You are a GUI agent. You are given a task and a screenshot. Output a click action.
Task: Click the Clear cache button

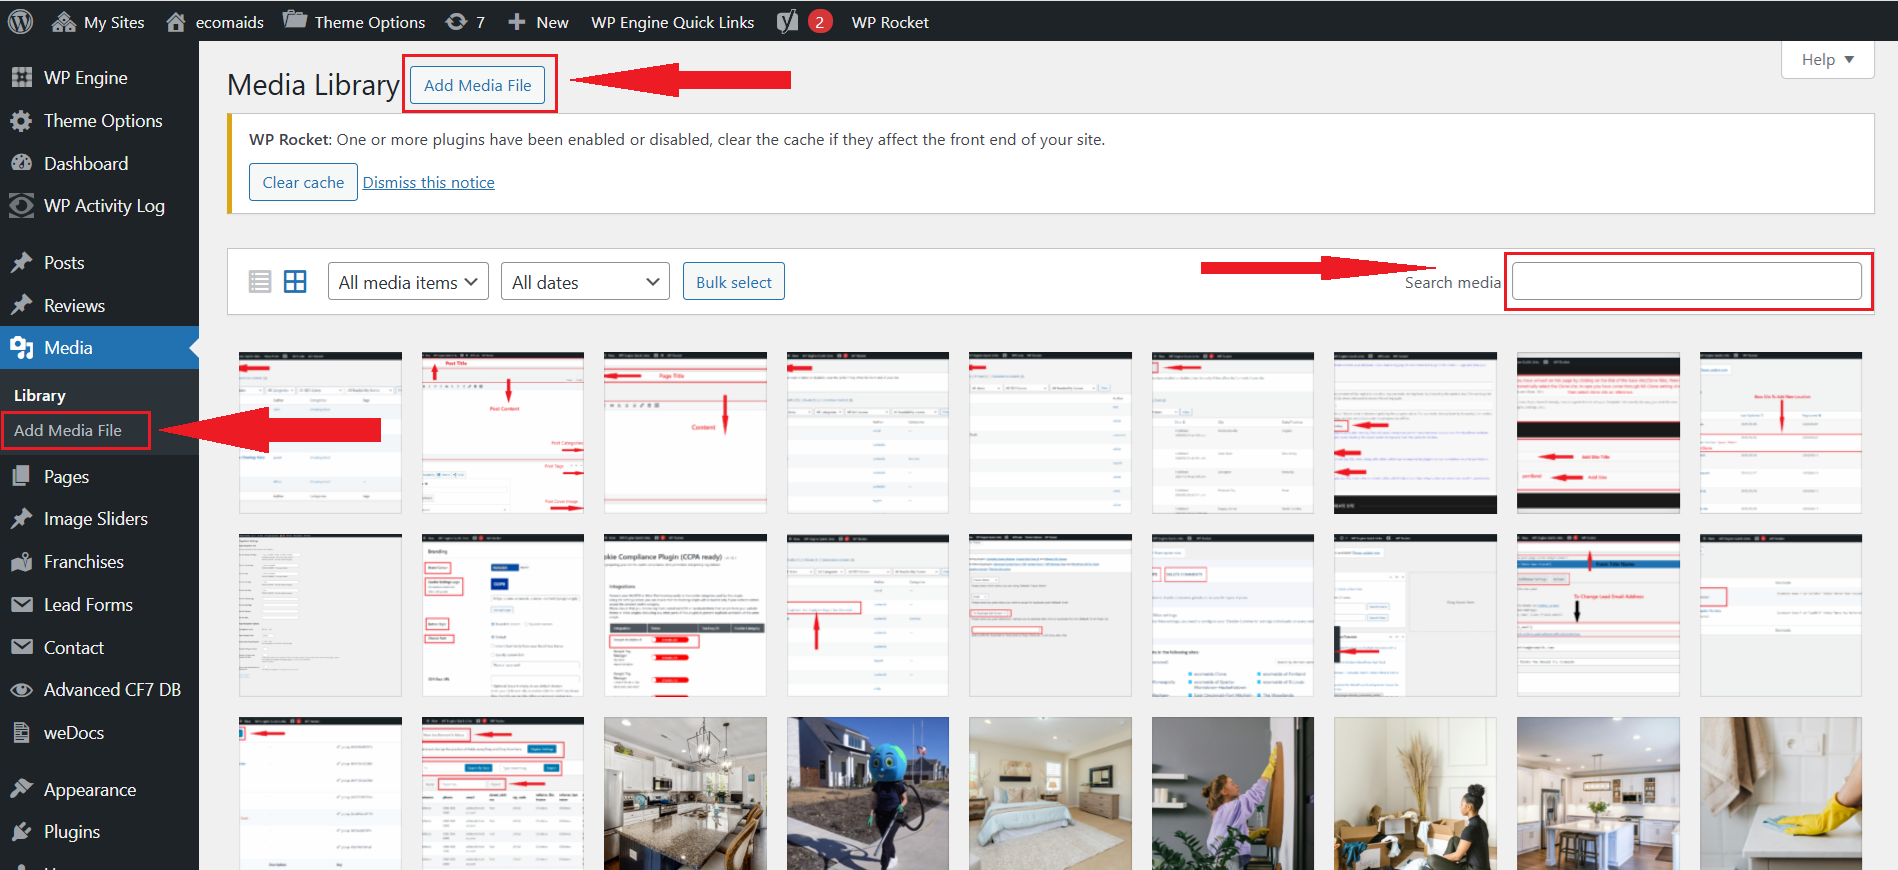click(303, 182)
